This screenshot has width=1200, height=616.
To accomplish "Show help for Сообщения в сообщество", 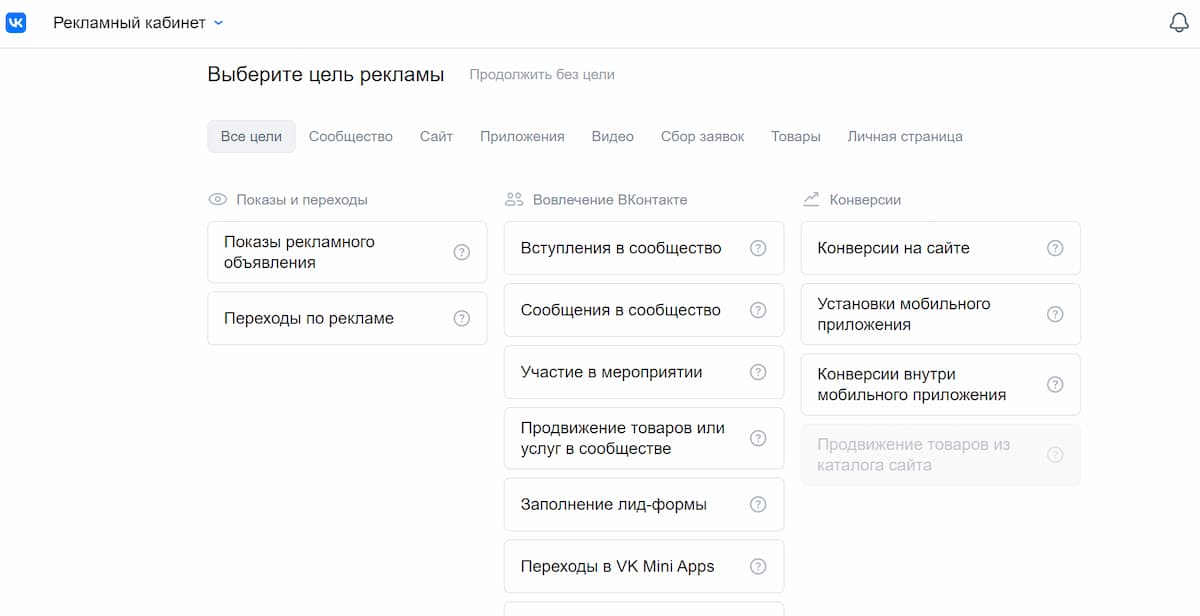I will coord(758,310).
